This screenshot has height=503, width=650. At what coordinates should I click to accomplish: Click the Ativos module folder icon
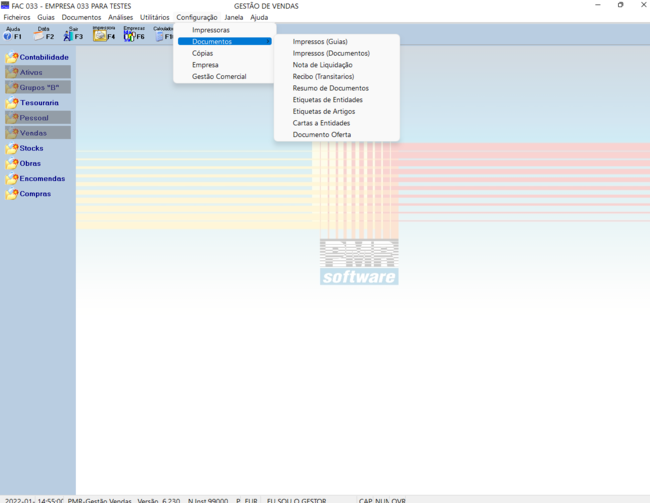click(x=12, y=72)
